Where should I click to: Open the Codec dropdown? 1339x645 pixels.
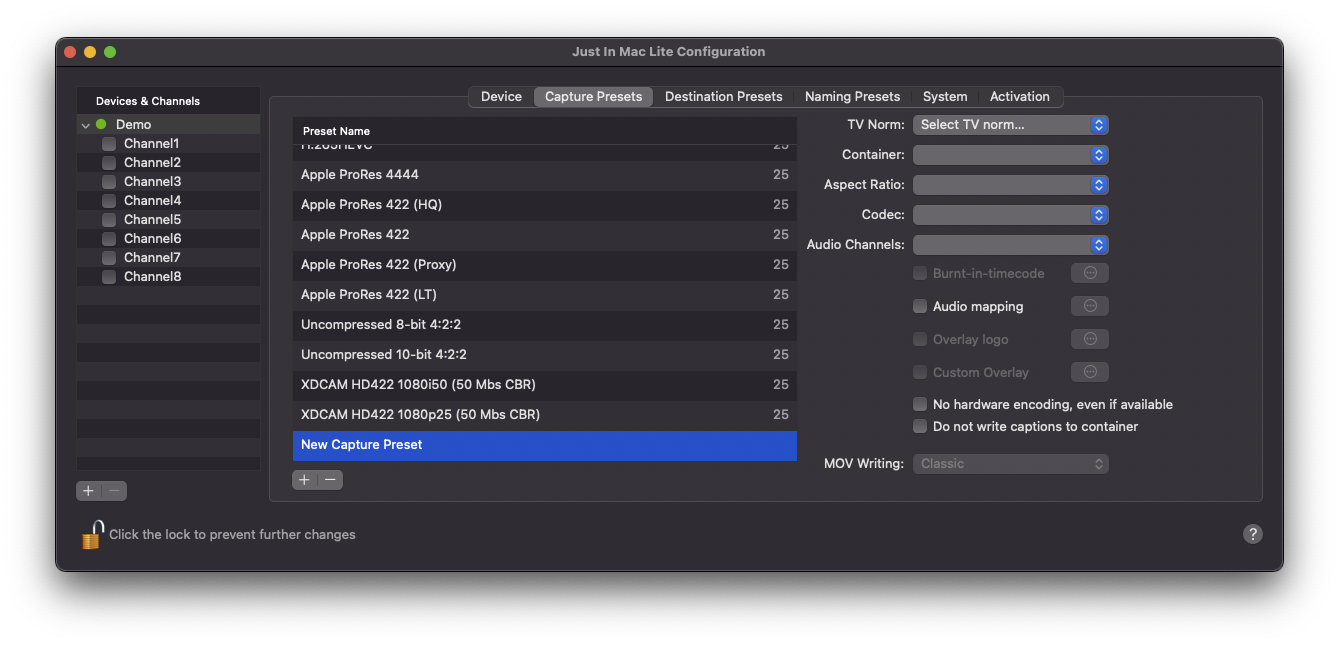point(1010,215)
